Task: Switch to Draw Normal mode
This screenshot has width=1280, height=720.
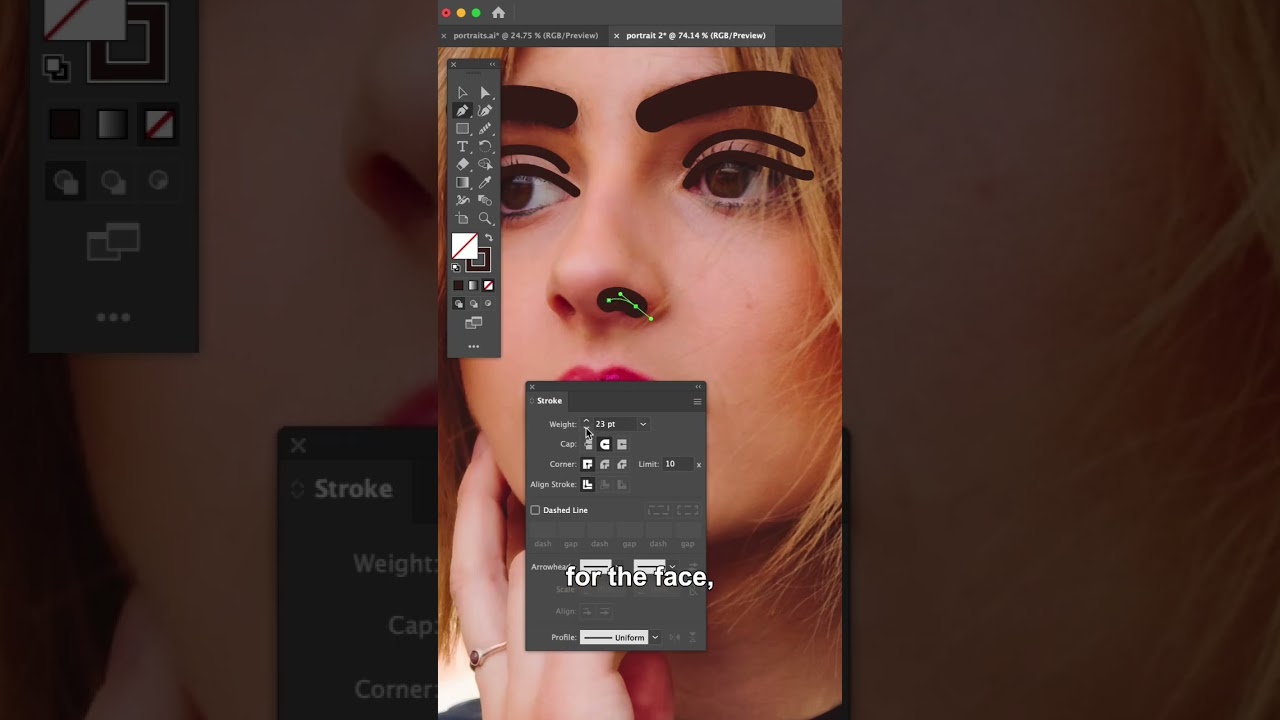Action: pyautogui.click(x=459, y=303)
